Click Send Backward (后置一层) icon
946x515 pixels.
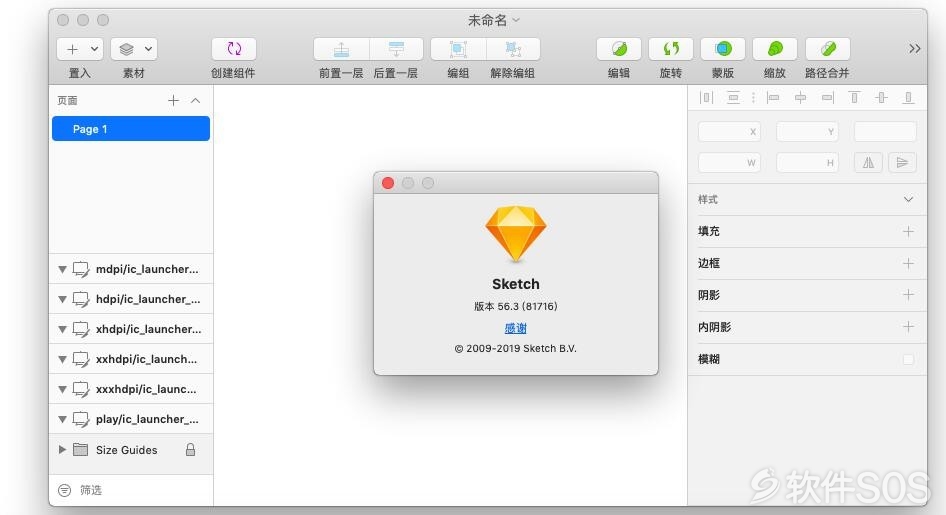point(396,49)
